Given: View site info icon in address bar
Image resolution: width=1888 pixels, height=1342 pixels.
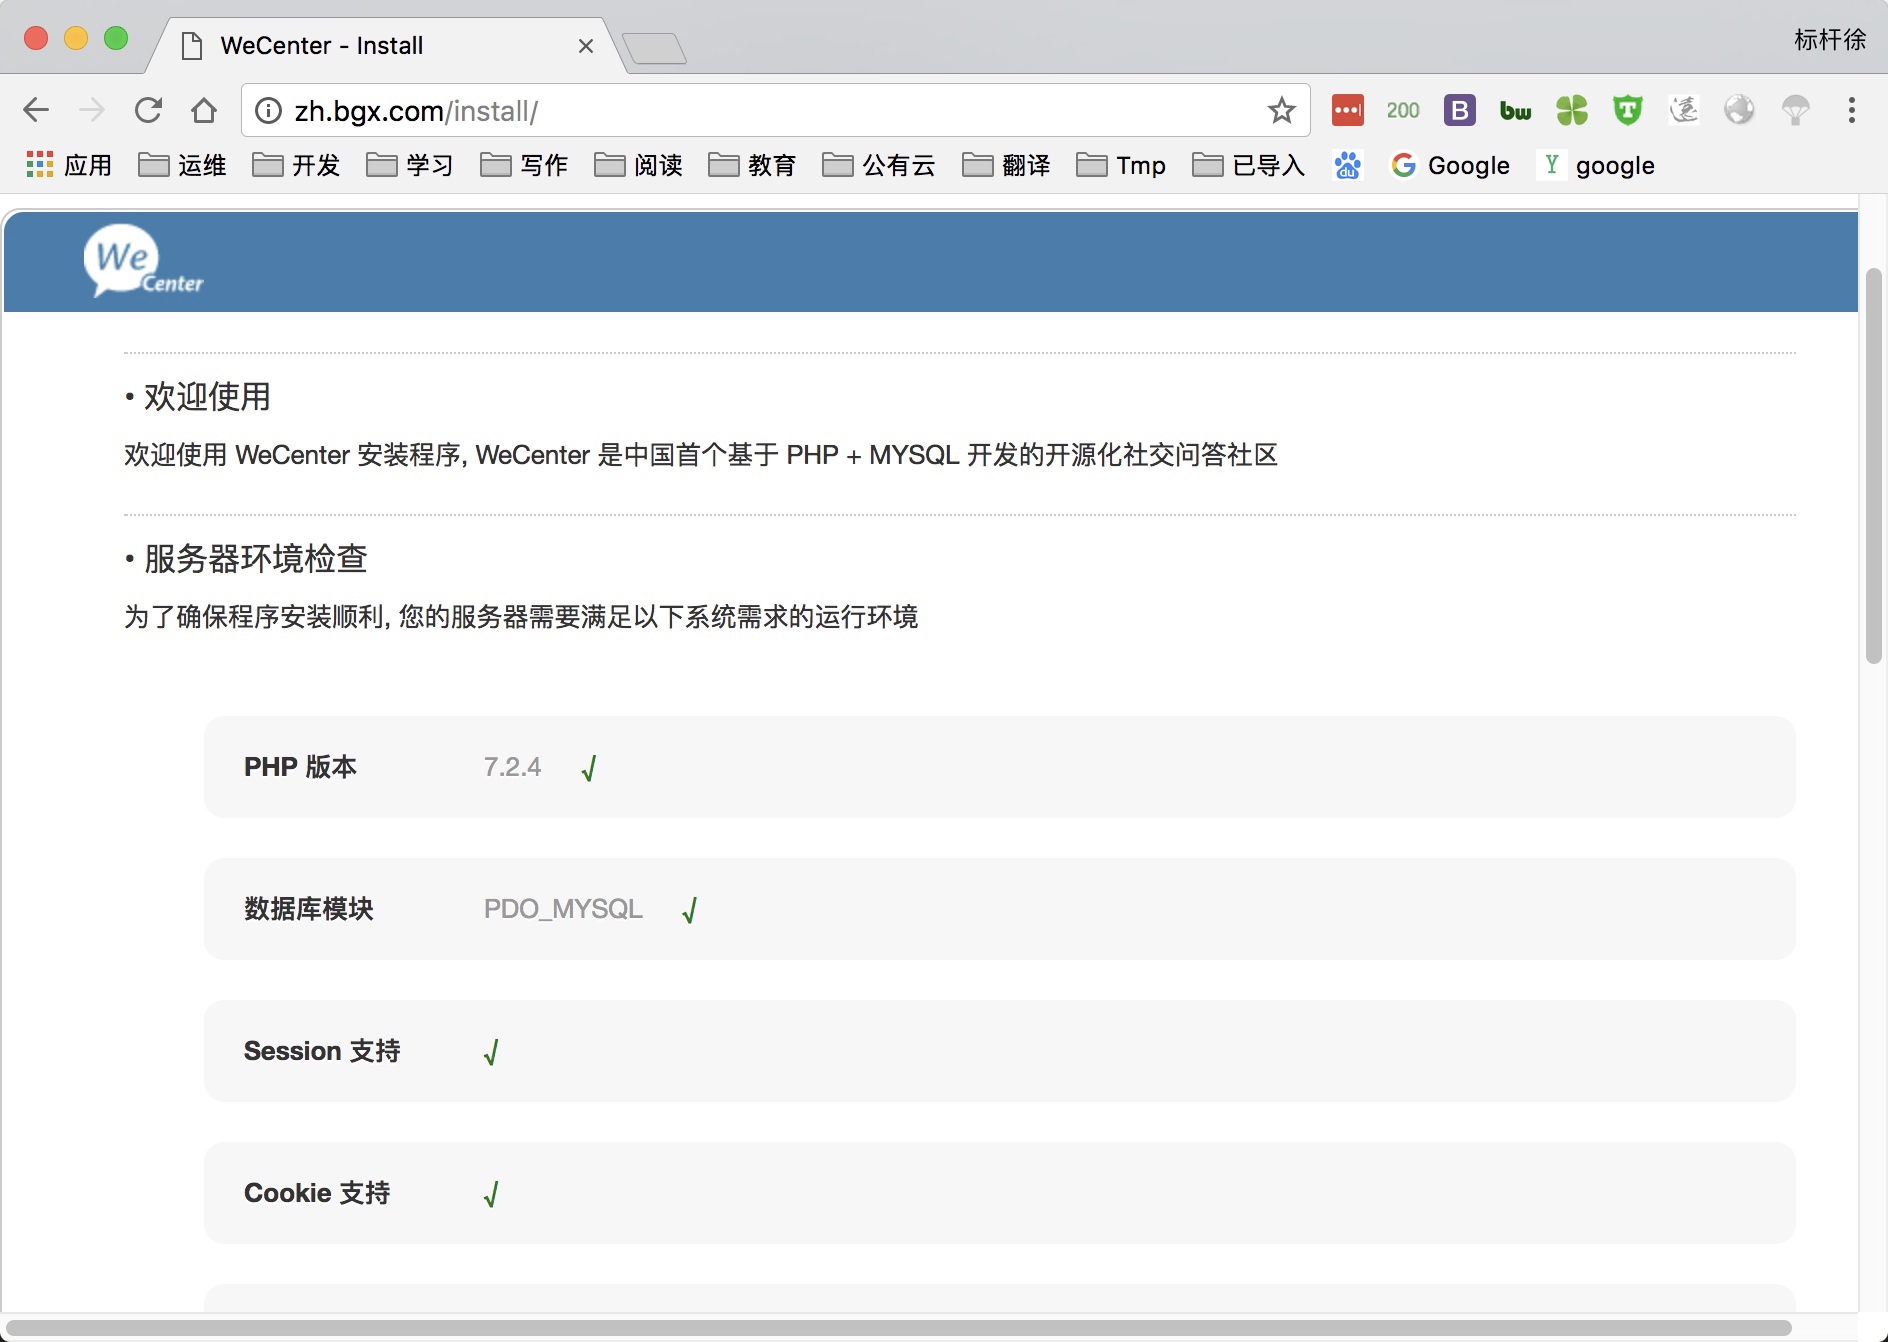Looking at the screenshot, I should (268, 110).
